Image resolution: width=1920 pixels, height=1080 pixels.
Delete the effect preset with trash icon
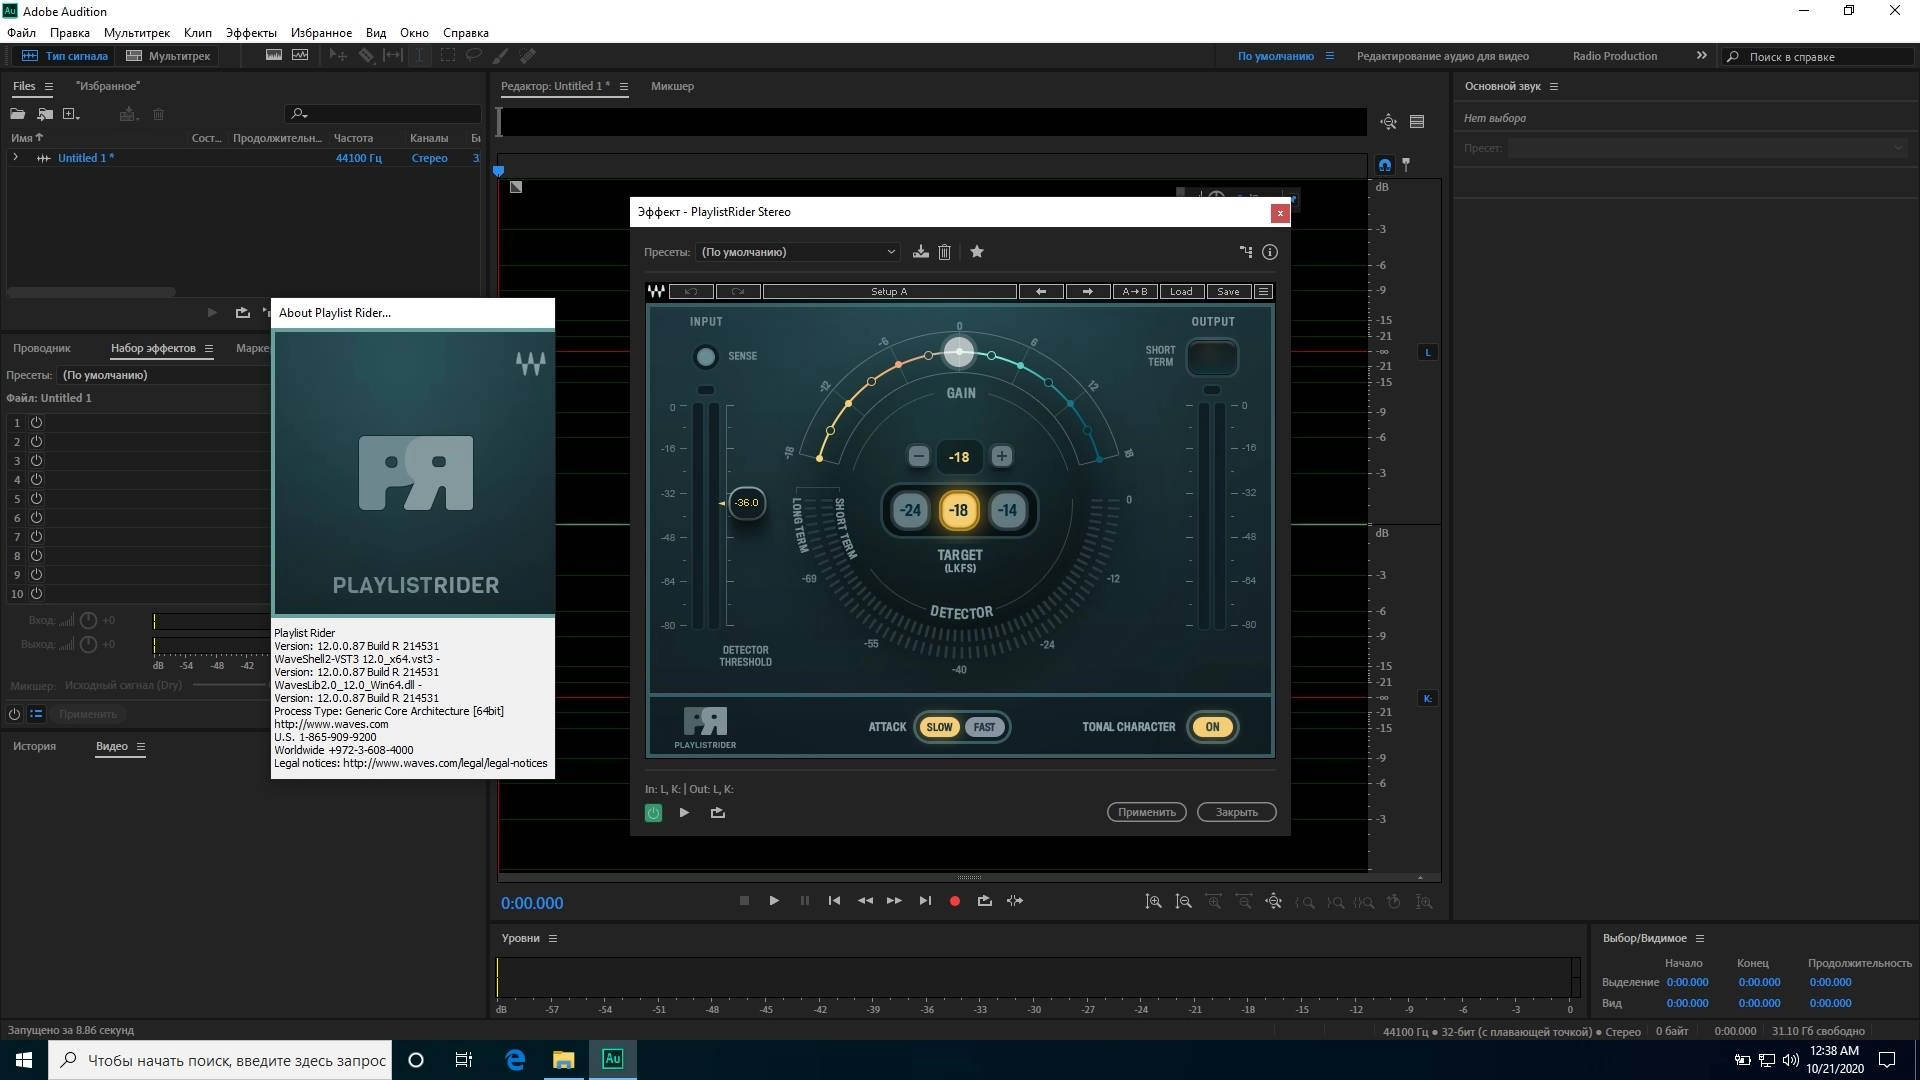point(944,252)
